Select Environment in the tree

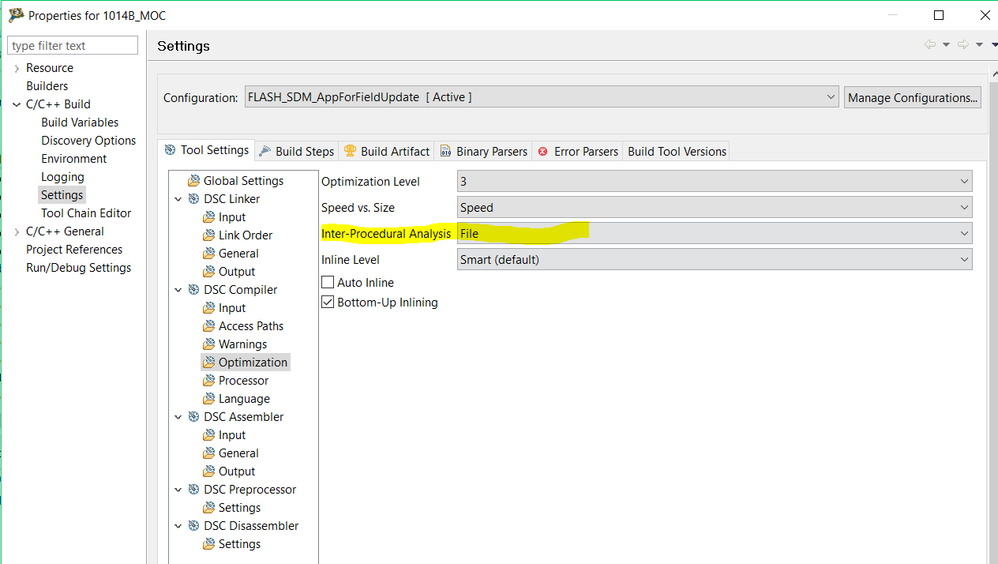pos(74,159)
